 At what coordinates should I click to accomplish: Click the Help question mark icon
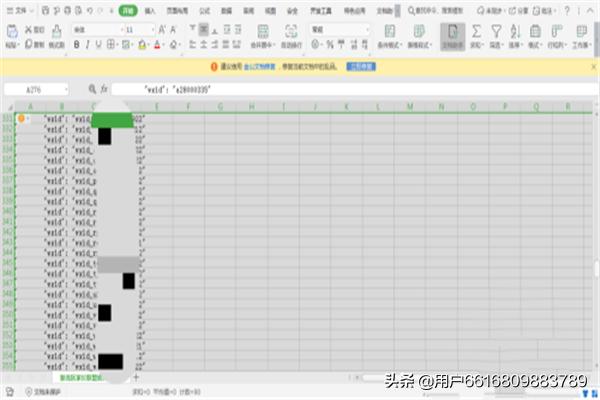(567, 11)
